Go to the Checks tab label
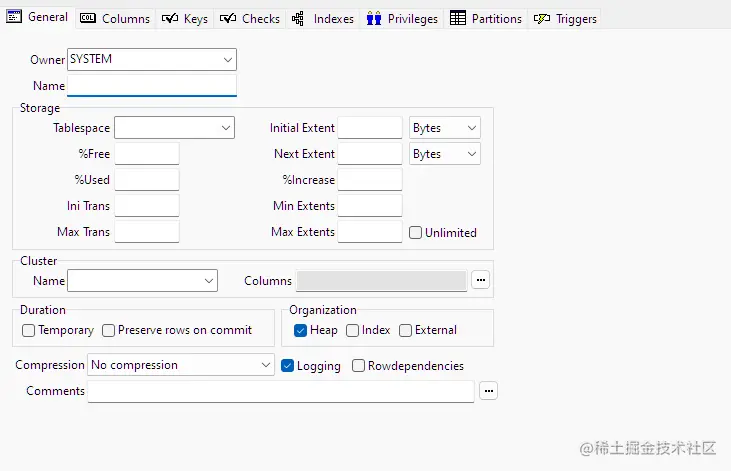Screen dimensions: 731x471 tap(261, 19)
